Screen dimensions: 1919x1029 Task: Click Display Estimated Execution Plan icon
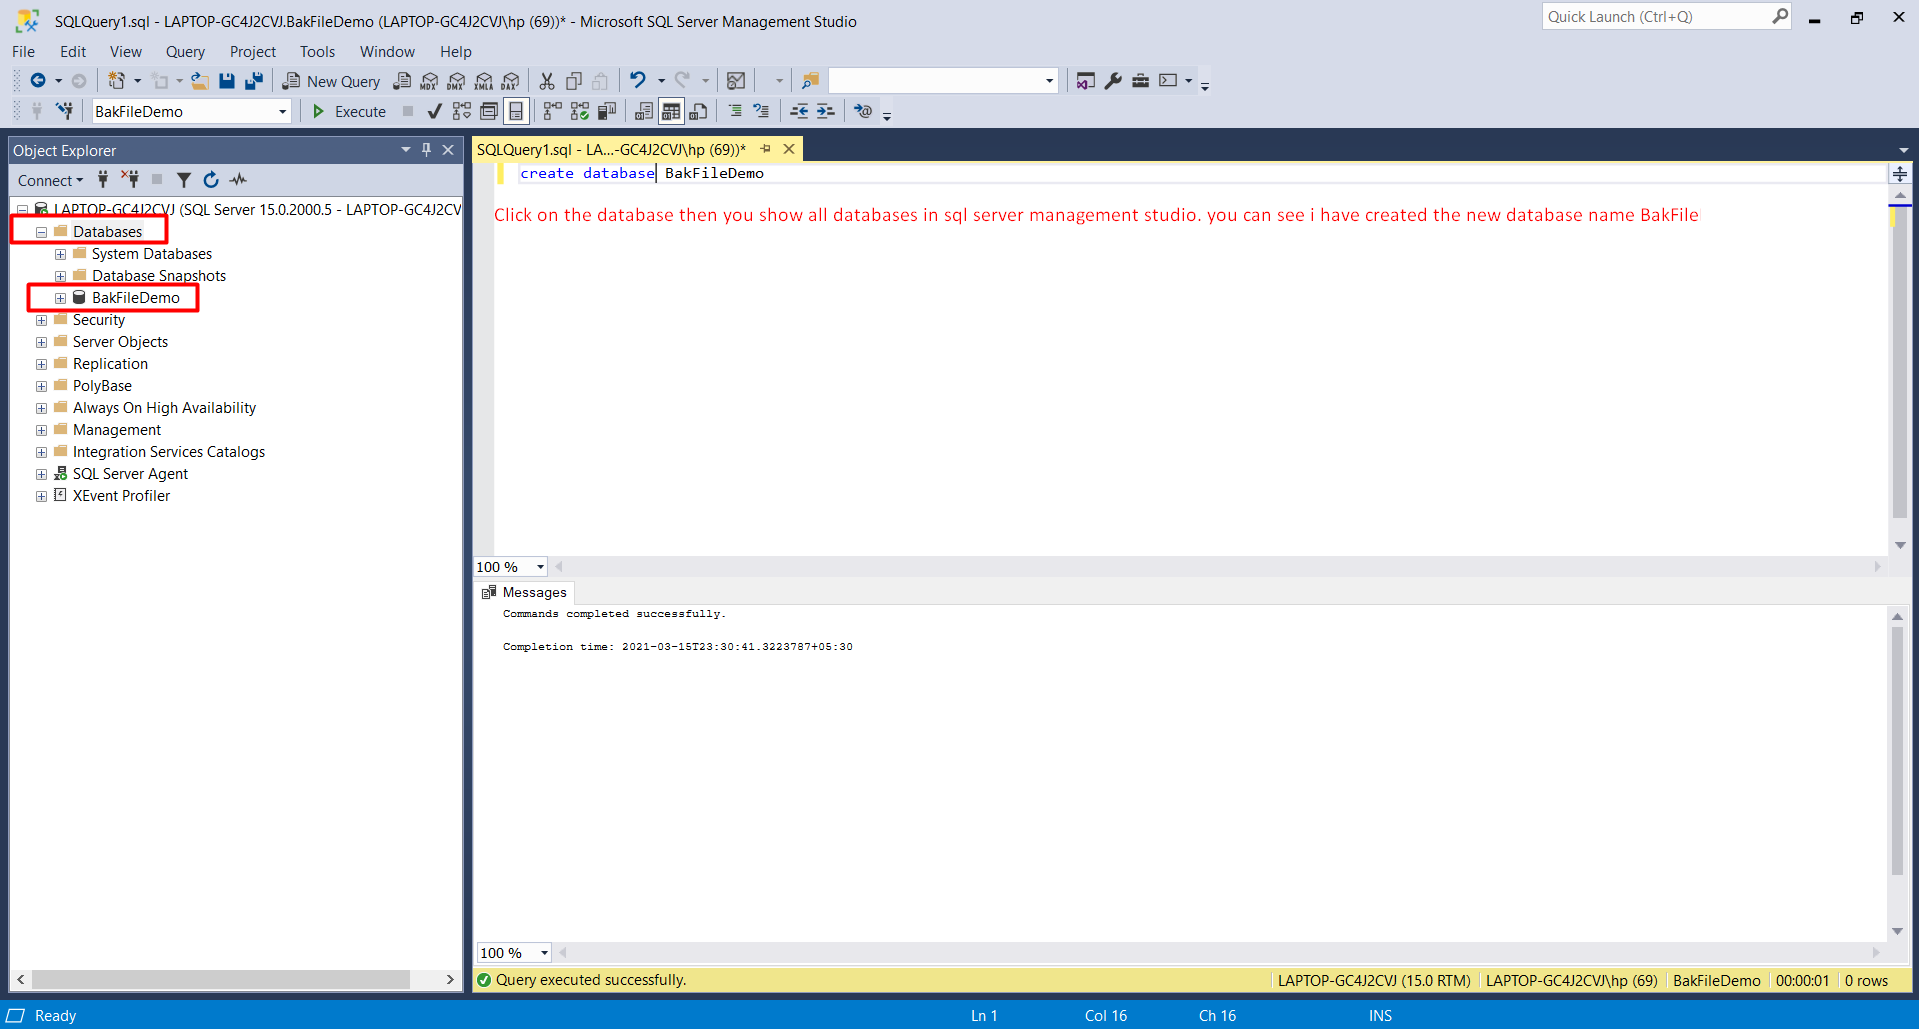[x=462, y=111]
